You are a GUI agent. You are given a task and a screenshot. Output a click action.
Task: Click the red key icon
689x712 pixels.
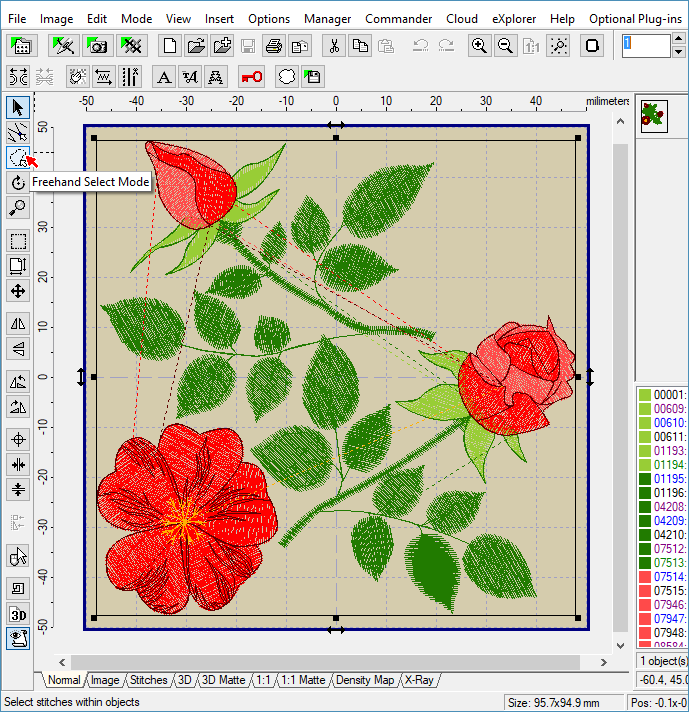(251, 77)
